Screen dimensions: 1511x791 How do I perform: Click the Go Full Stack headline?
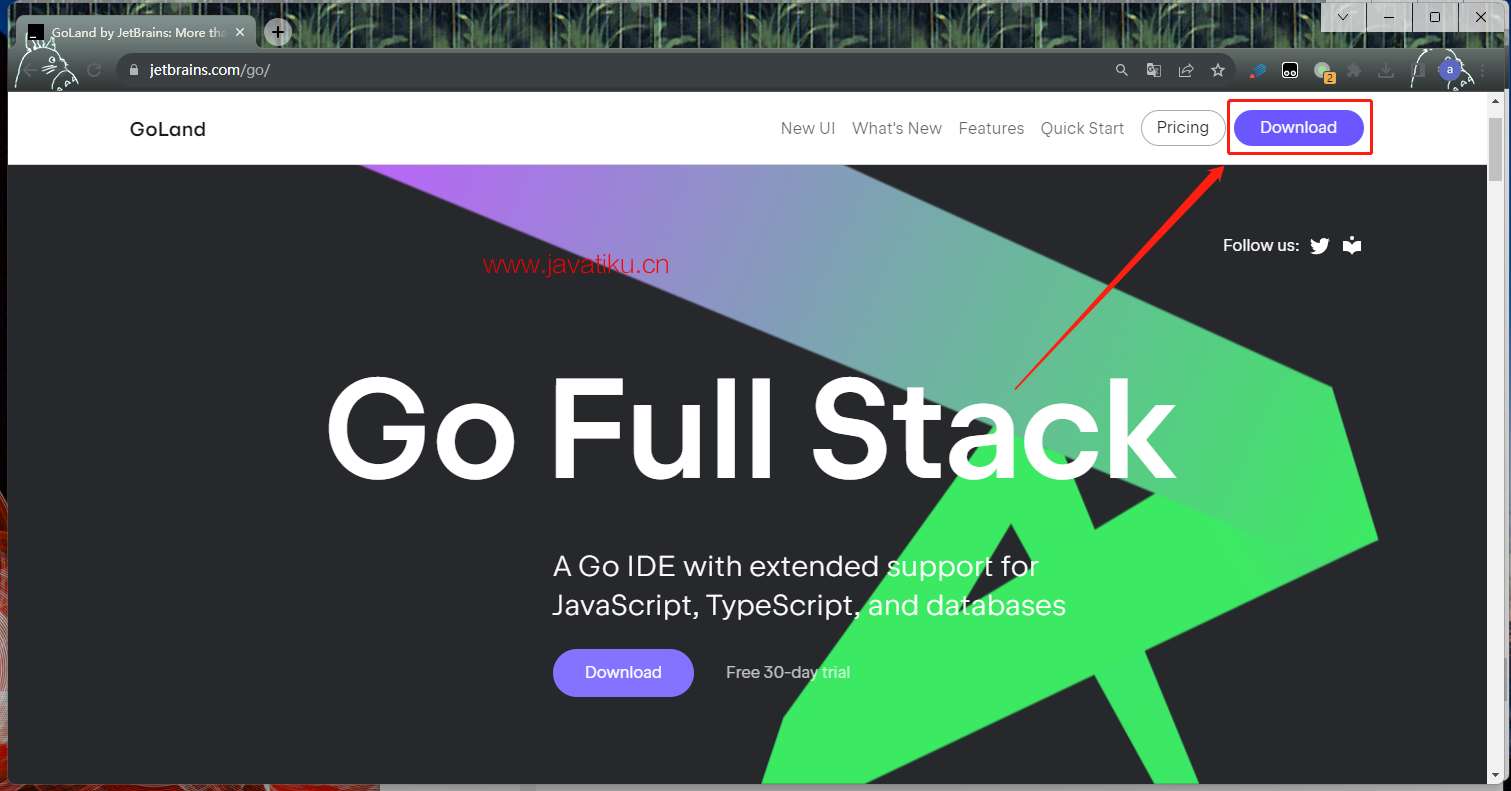click(x=751, y=430)
